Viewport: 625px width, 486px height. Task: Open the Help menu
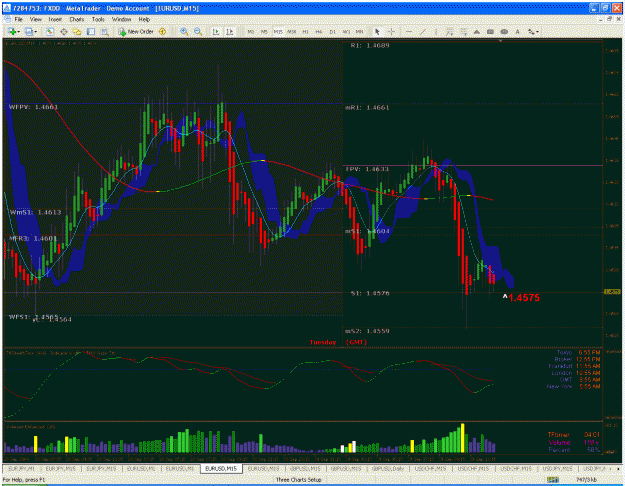[144, 19]
